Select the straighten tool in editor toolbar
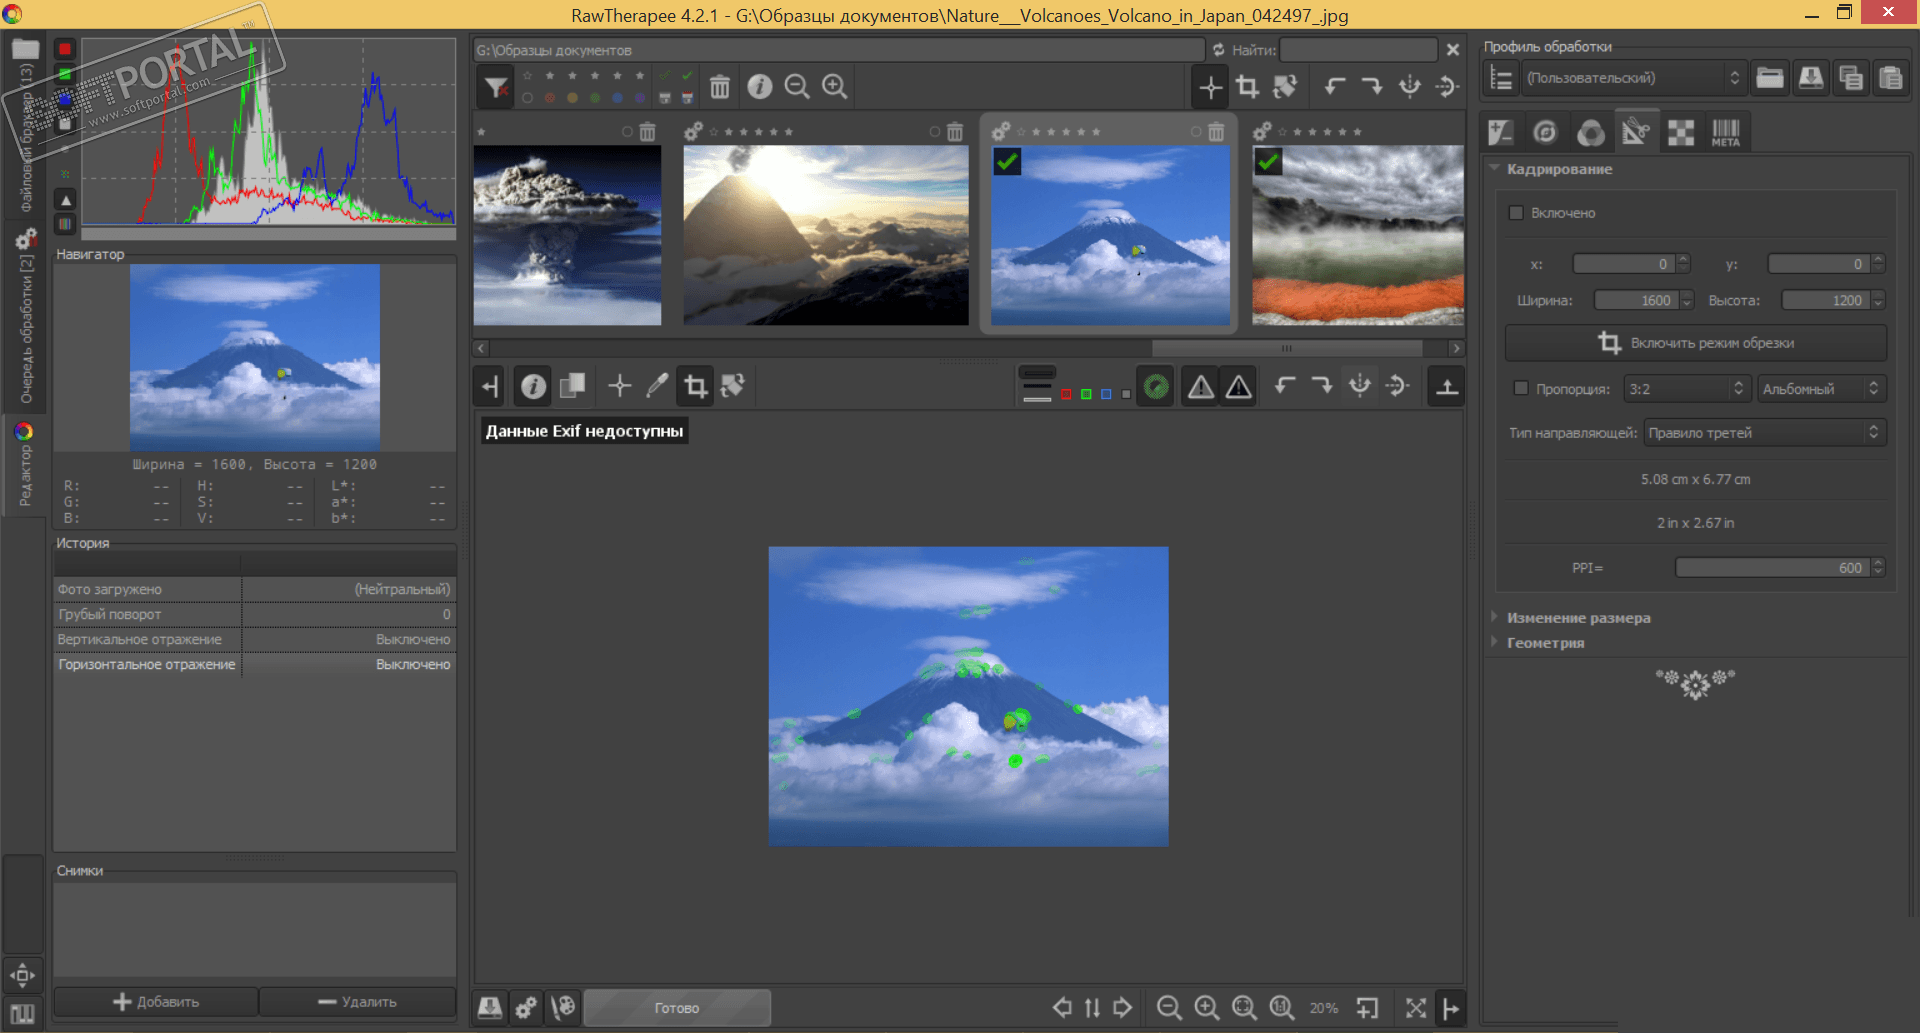 [x=733, y=387]
